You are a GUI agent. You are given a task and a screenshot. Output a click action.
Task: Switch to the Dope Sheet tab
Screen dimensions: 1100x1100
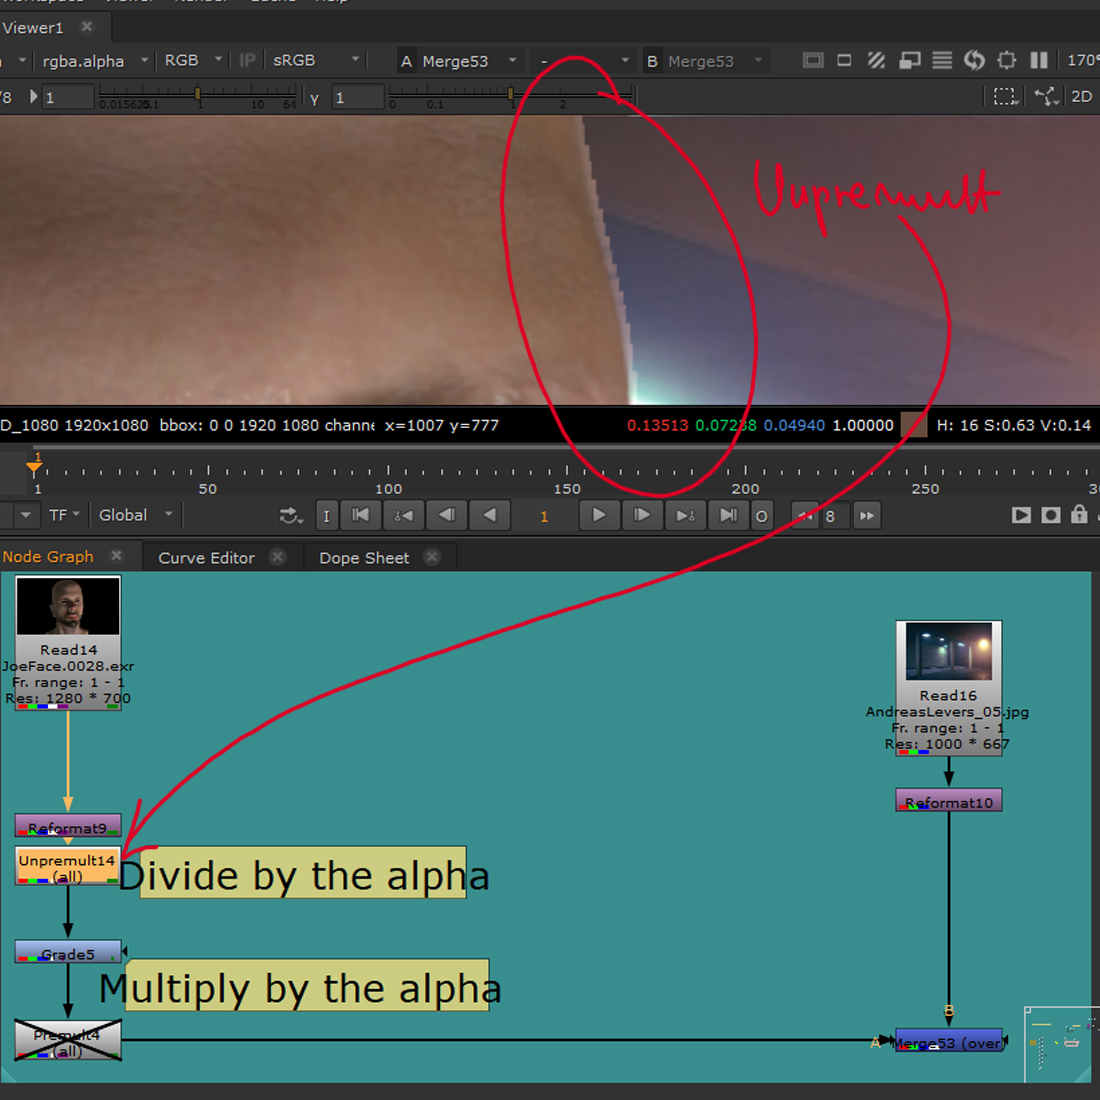pos(364,558)
